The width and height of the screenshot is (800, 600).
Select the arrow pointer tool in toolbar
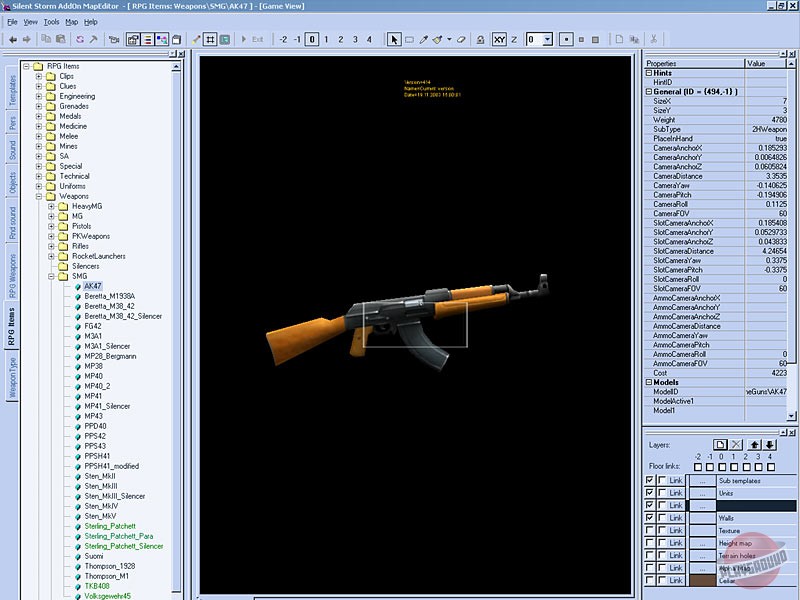pyautogui.click(x=394, y=39)
